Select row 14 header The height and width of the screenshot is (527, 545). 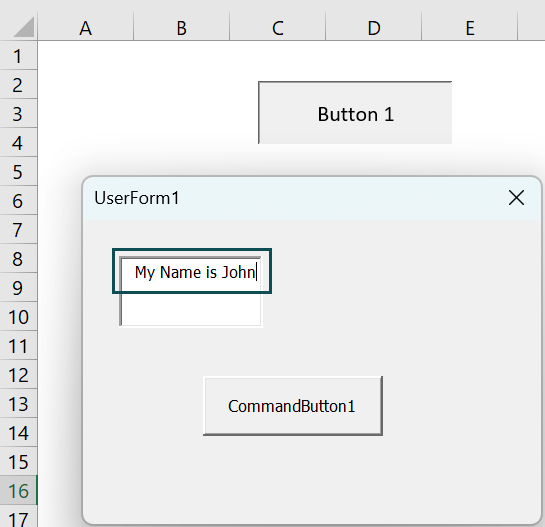[18, 432]
